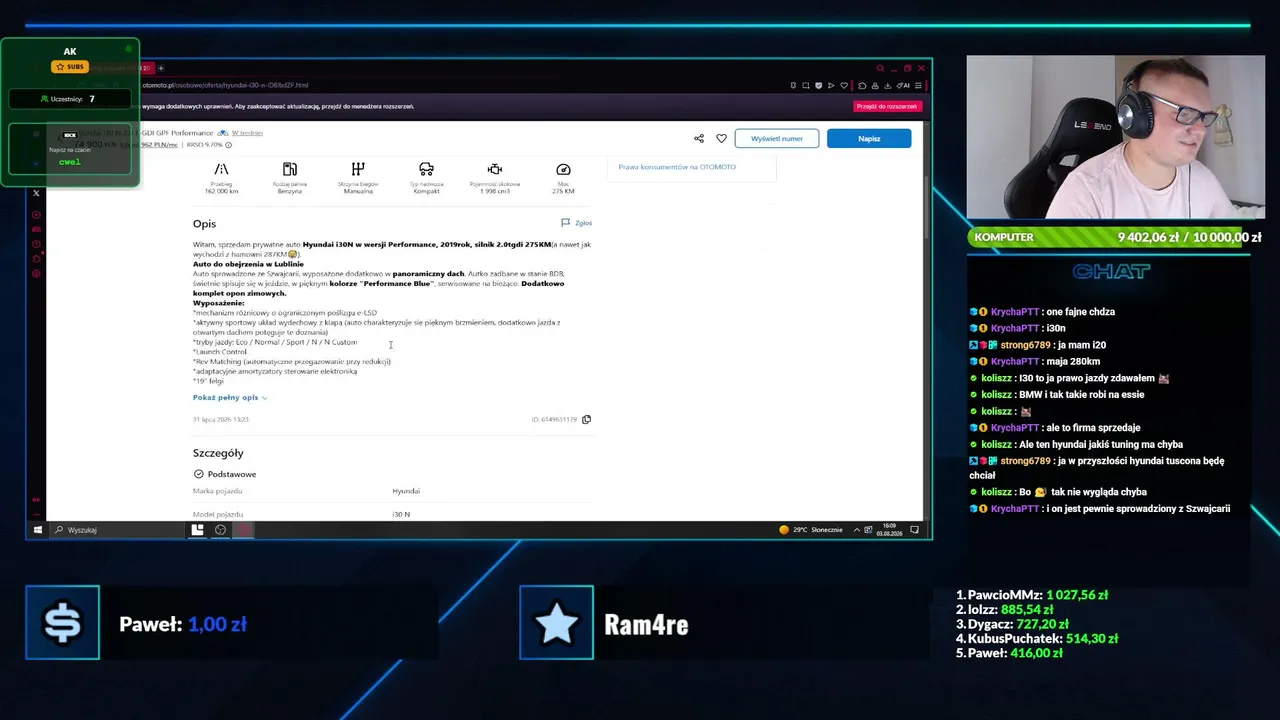Screen dimensions: 1280x720
Task: Open the browser AI assistant icon
Action: tap(904, 85)
